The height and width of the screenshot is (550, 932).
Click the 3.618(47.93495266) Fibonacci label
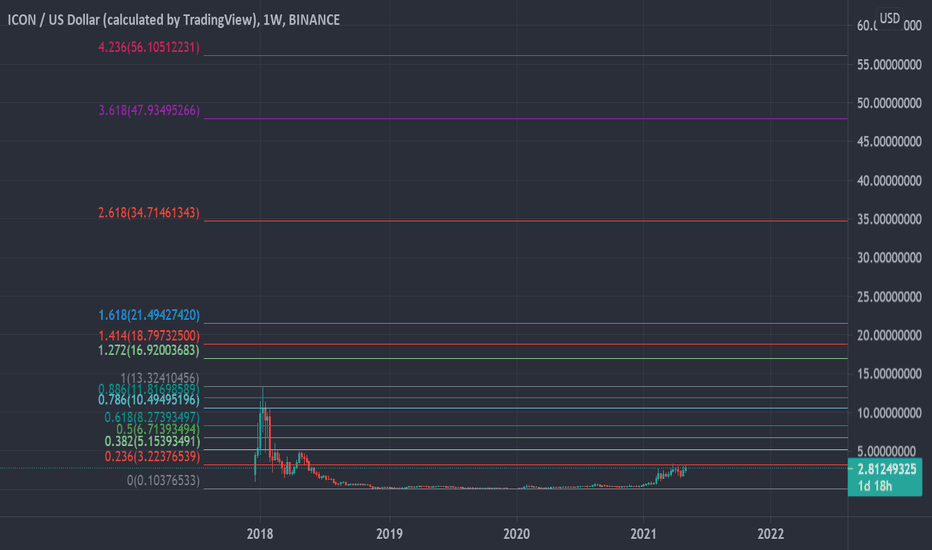pyautogui.click(x=149, y=110)
